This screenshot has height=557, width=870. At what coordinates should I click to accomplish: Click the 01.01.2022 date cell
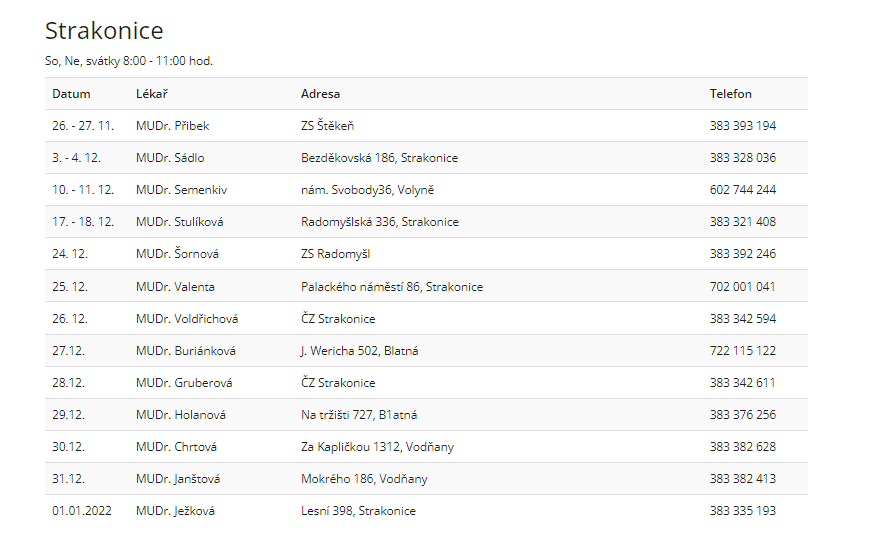coord(82,511)
